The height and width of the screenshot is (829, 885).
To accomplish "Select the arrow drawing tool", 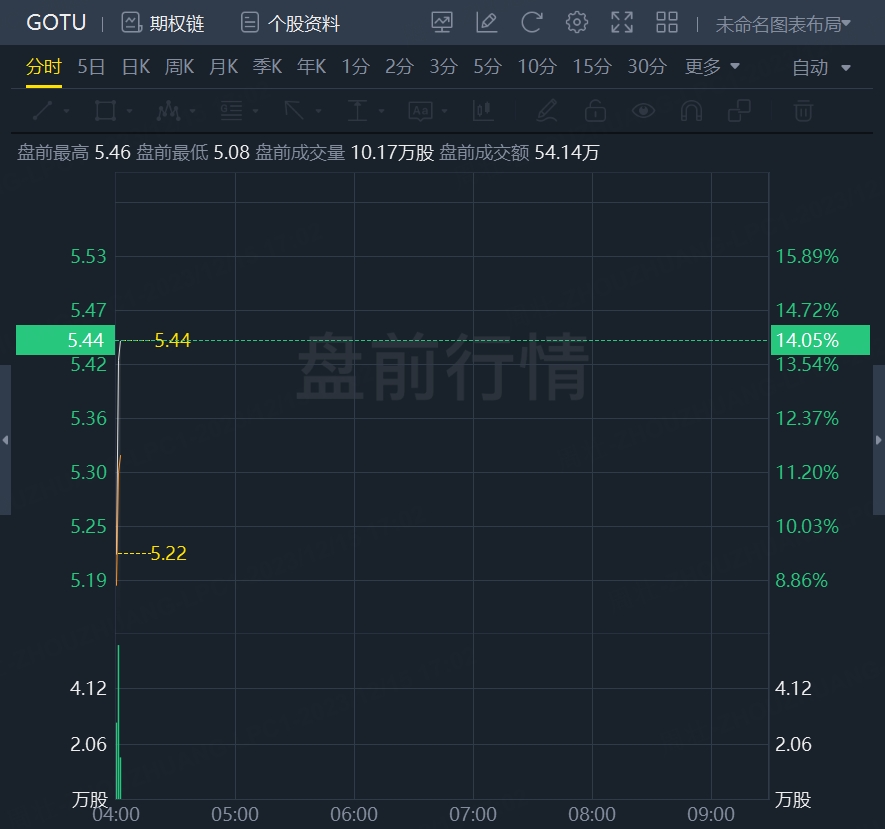I will point(294,111).
